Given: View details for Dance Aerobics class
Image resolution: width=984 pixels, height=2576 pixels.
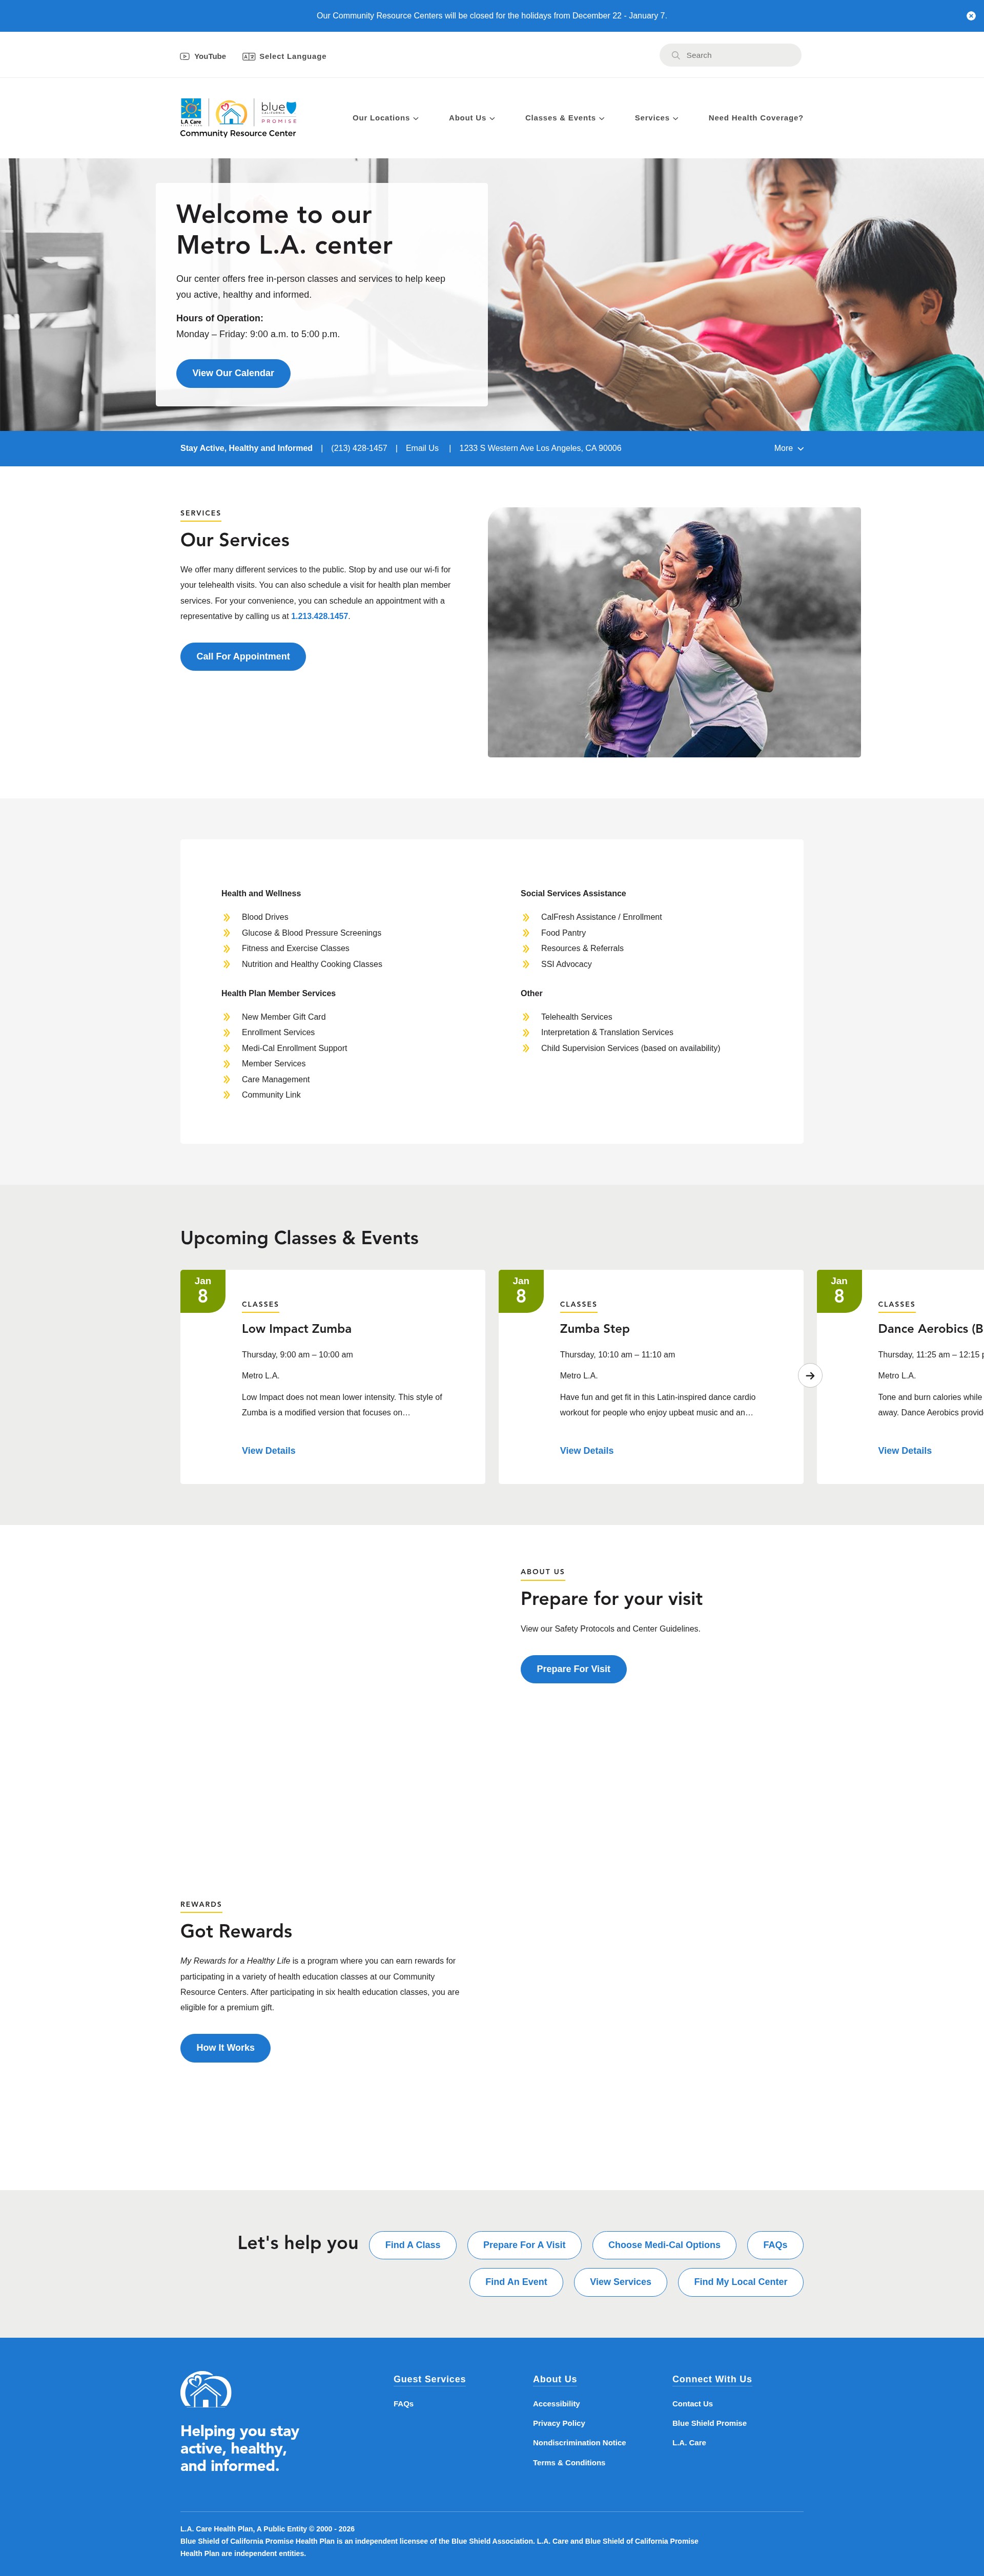Looking at the screenshot, I should pos(905,1450).
